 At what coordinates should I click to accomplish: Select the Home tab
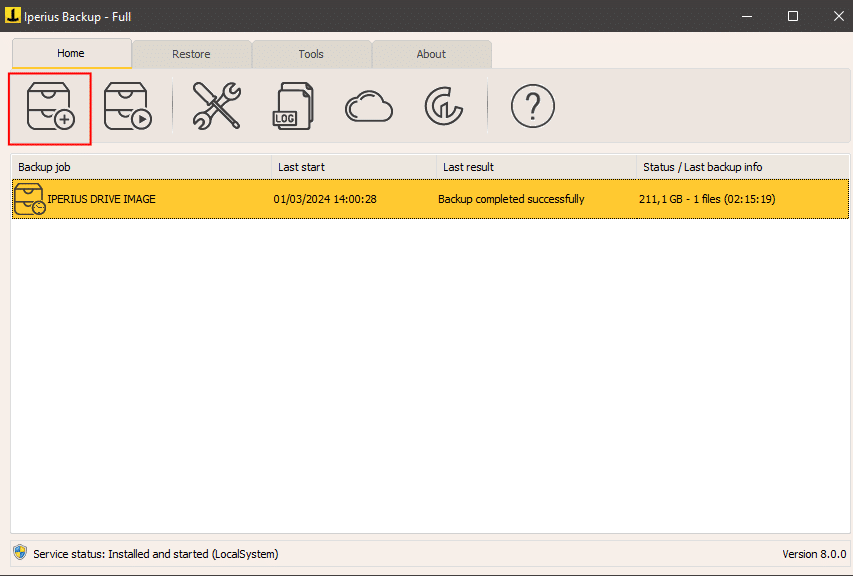point(71,54)
